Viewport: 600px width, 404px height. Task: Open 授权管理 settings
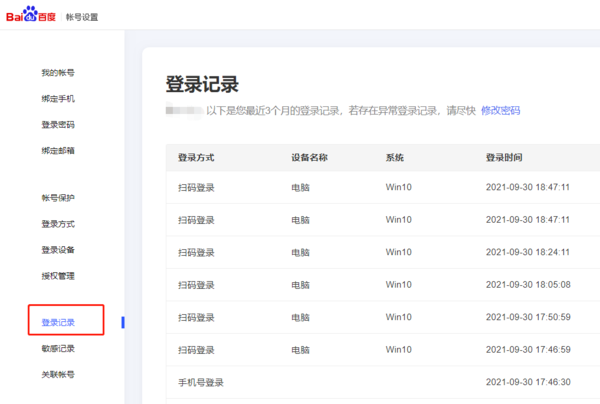(x=58, y=276)
